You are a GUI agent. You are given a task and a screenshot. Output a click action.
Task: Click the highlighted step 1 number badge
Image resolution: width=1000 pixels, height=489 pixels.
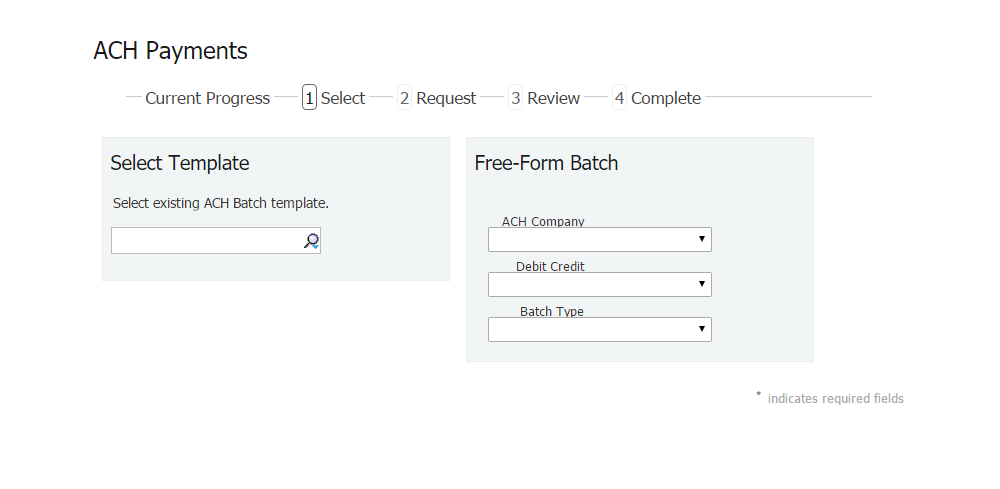(x=309, y=98)
